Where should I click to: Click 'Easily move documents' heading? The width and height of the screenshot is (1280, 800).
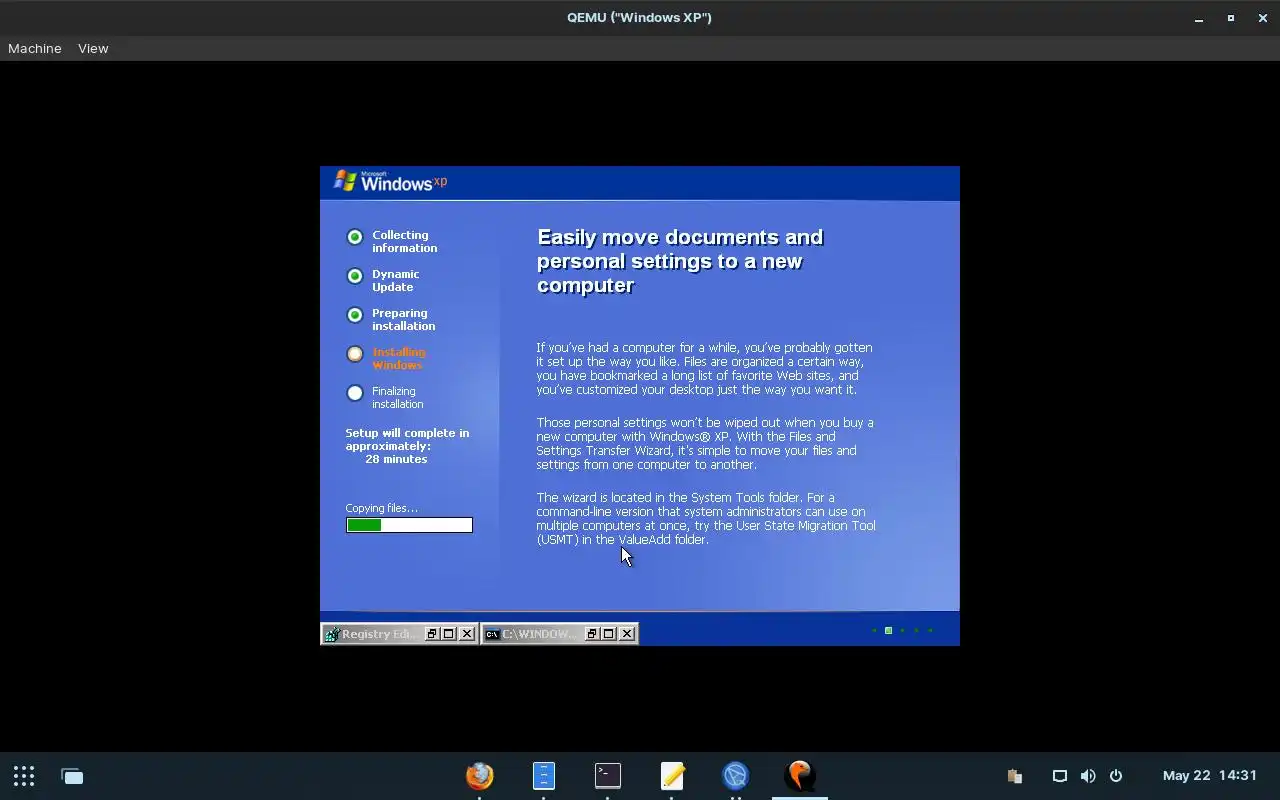pyautogui.click(x=680, y=261)
